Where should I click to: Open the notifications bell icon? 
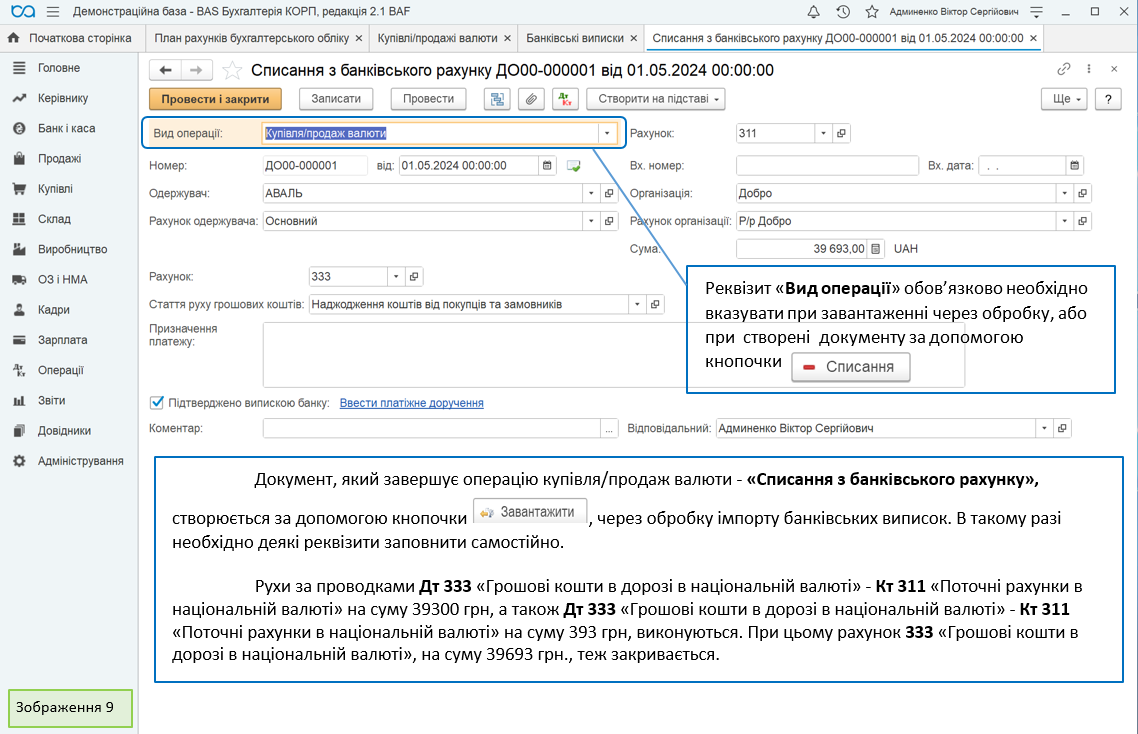(x=814, y=12)
